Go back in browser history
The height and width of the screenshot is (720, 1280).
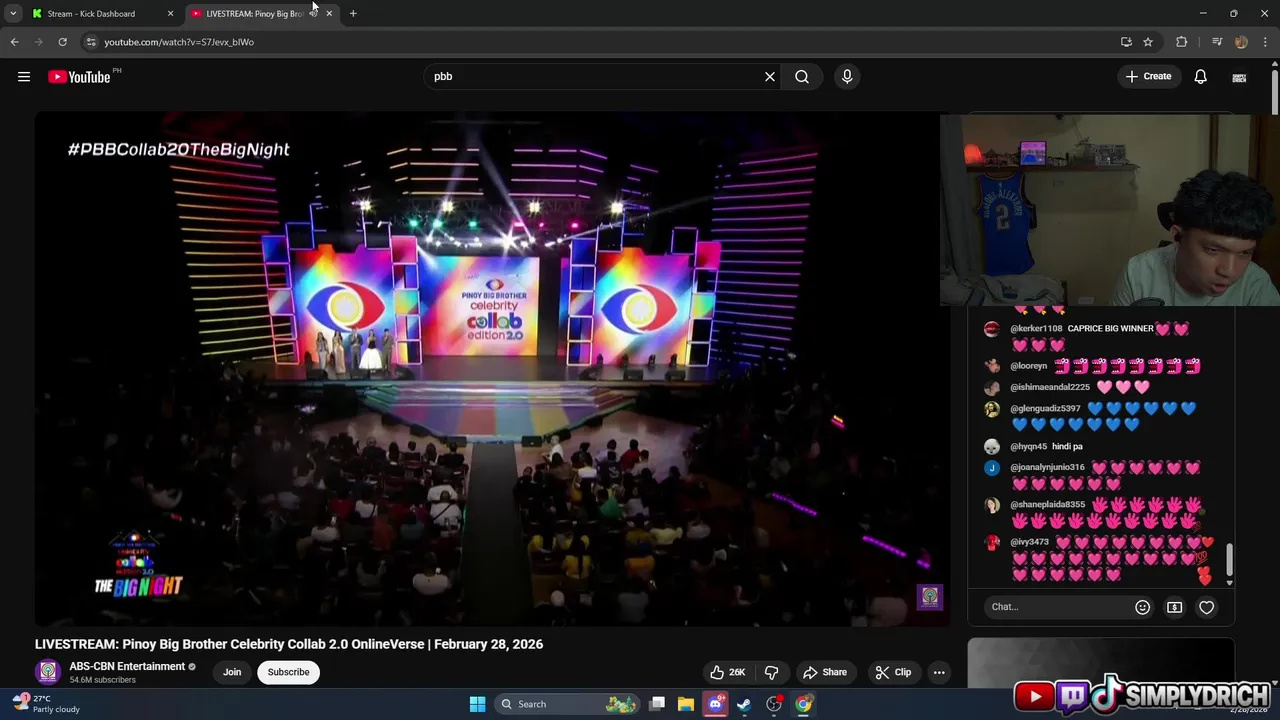pyautogui.click(x=14, y=42)
